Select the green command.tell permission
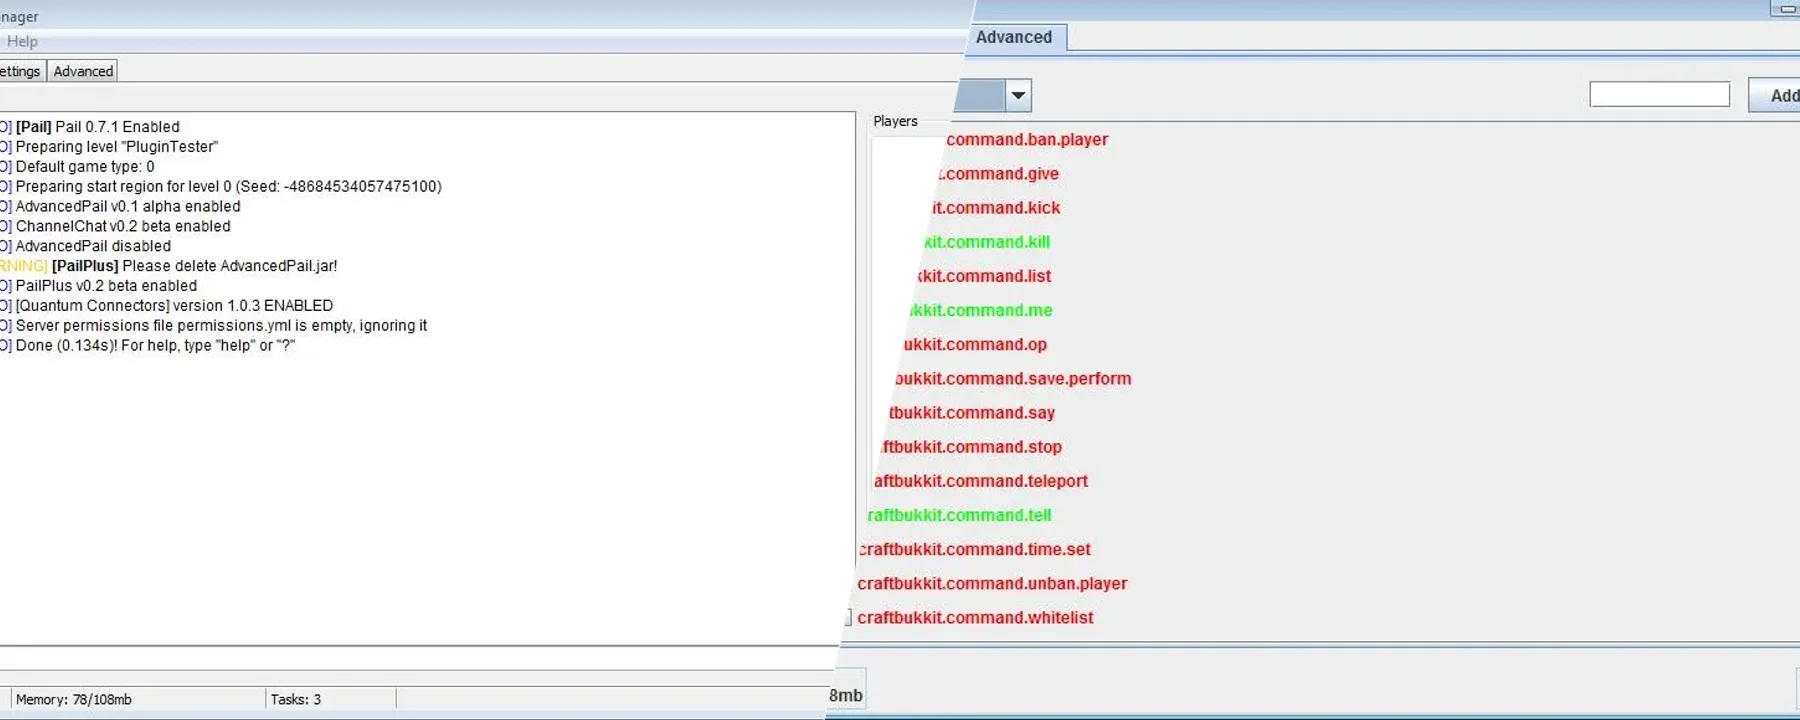The height and width of the screenshot is (720, 1800). point(959,515)
